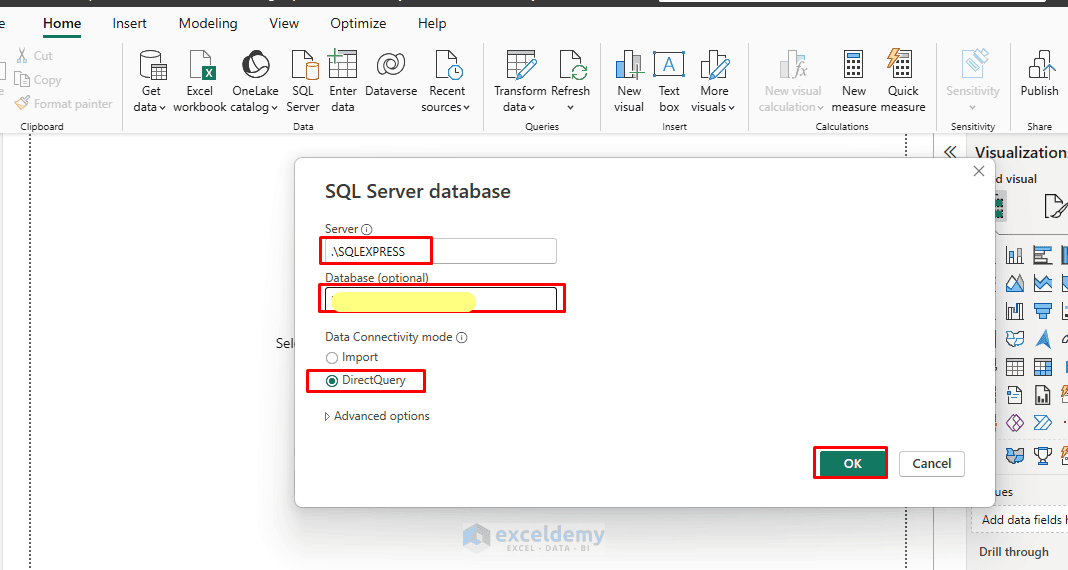Screen dimensions: 1068x570
Task: Click the Cut scissors icon
Action: 22,56
